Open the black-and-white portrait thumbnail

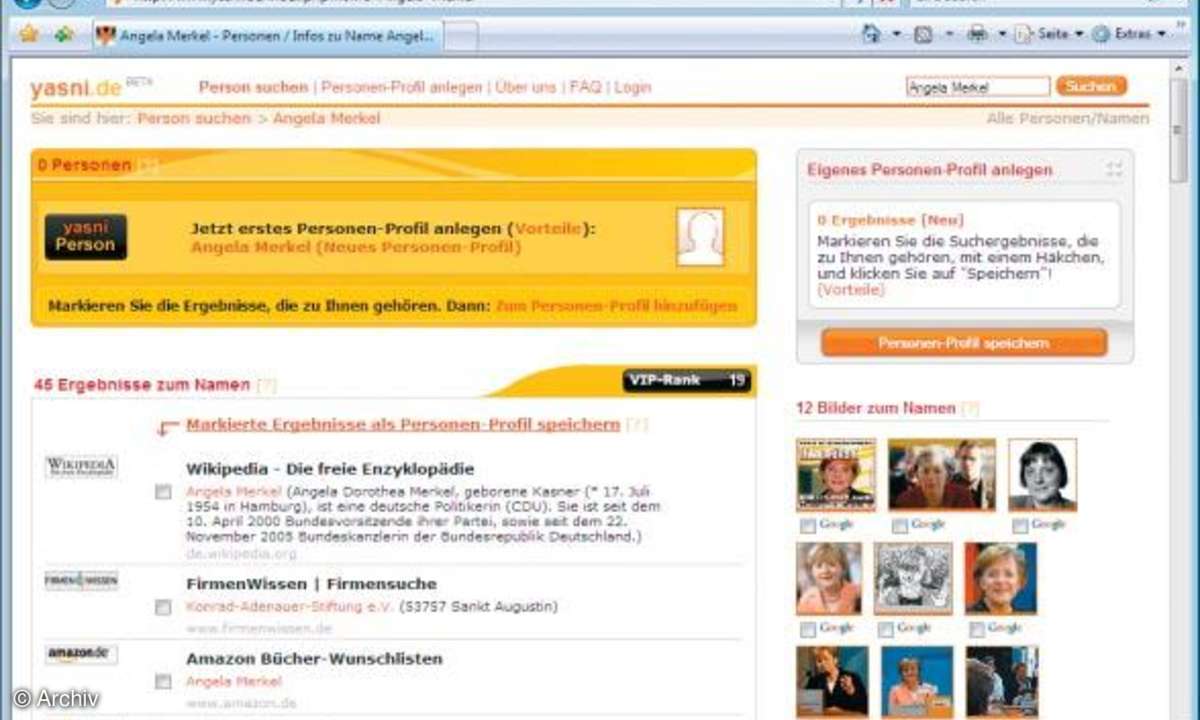[1042, 474]
